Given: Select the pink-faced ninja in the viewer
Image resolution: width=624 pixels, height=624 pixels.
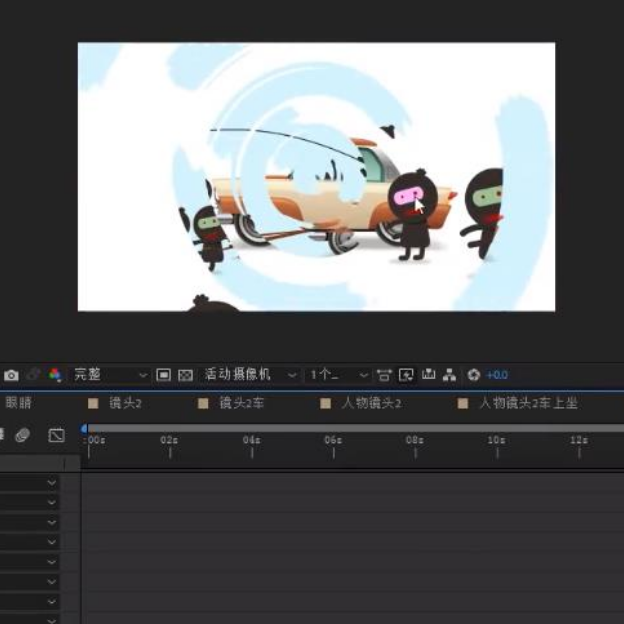Looking at the screenshot, I should 413,215.
